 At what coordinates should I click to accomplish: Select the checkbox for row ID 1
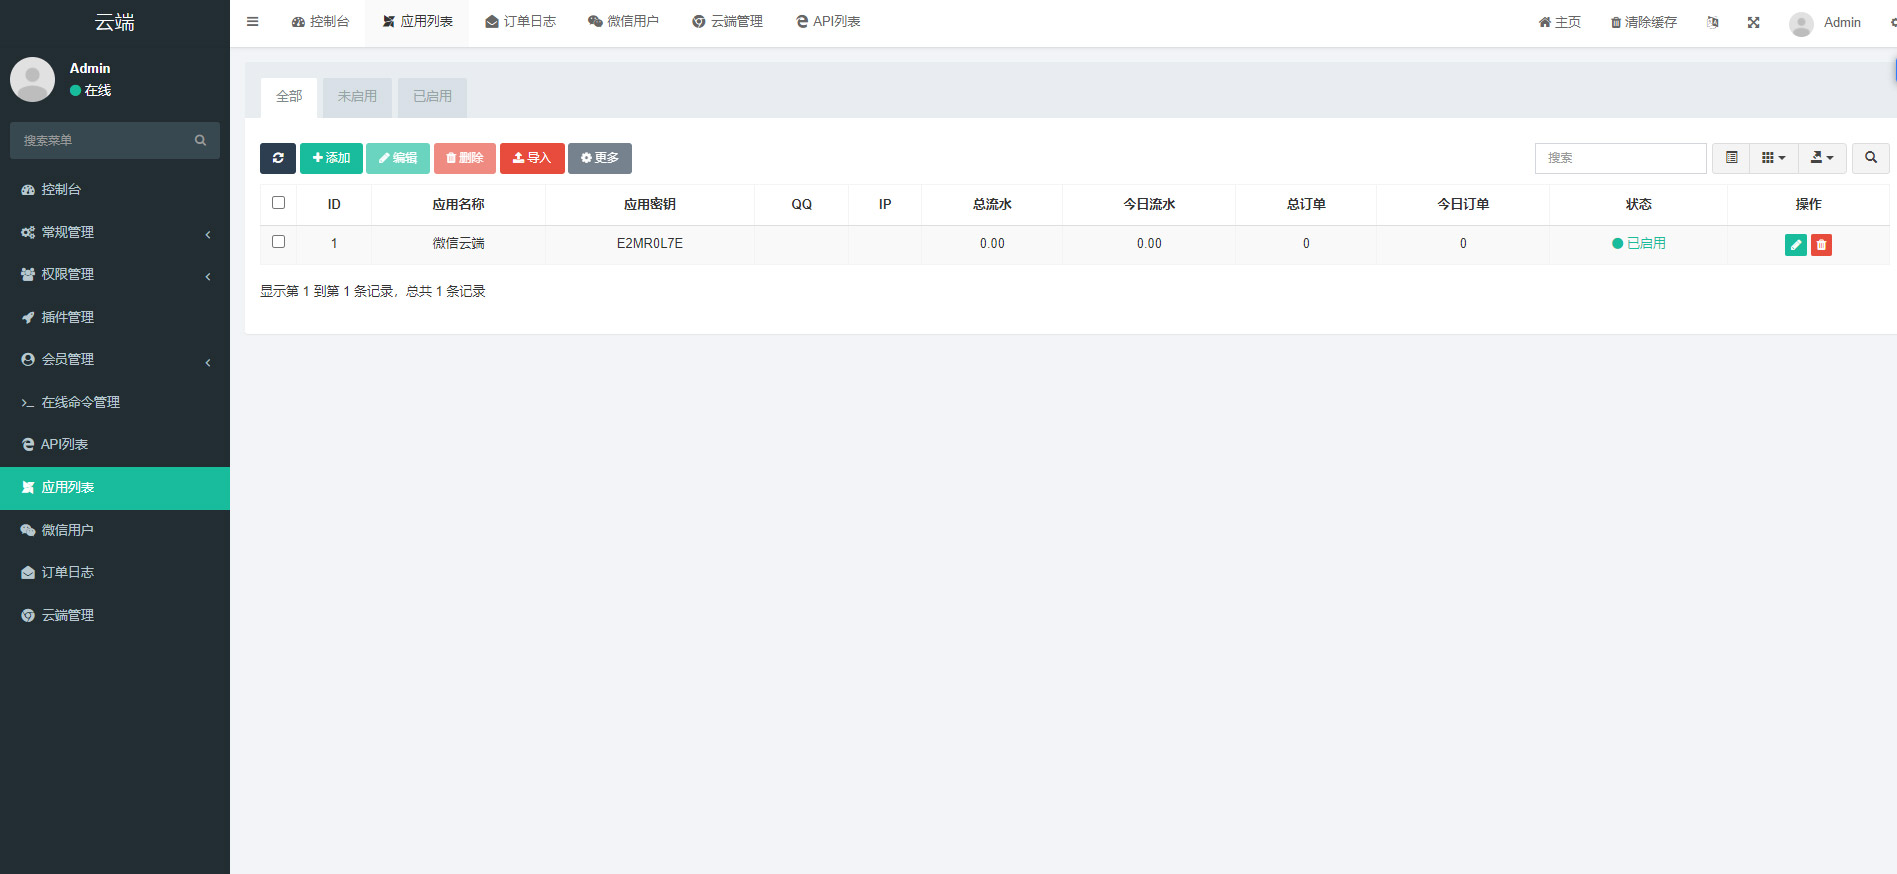click(x=279, y=242)
